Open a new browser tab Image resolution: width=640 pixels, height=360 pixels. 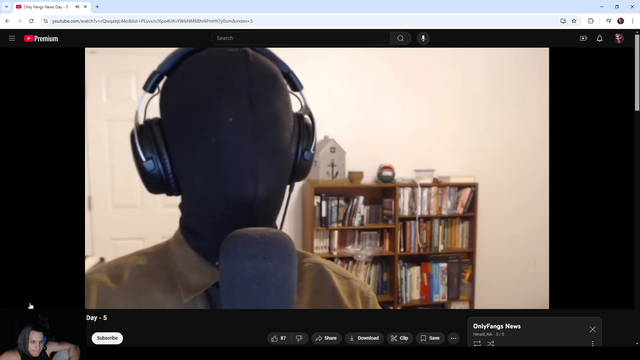point(97,7)
